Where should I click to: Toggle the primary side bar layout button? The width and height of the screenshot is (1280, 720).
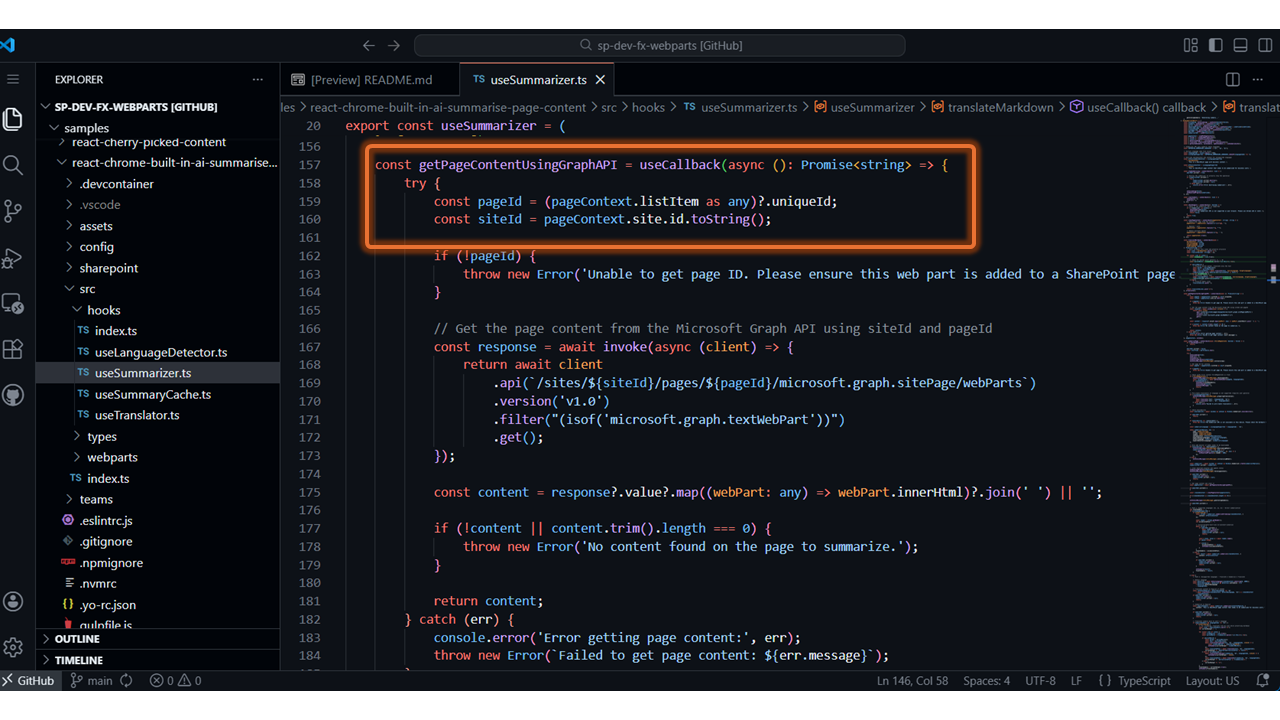pos(1215,45)
